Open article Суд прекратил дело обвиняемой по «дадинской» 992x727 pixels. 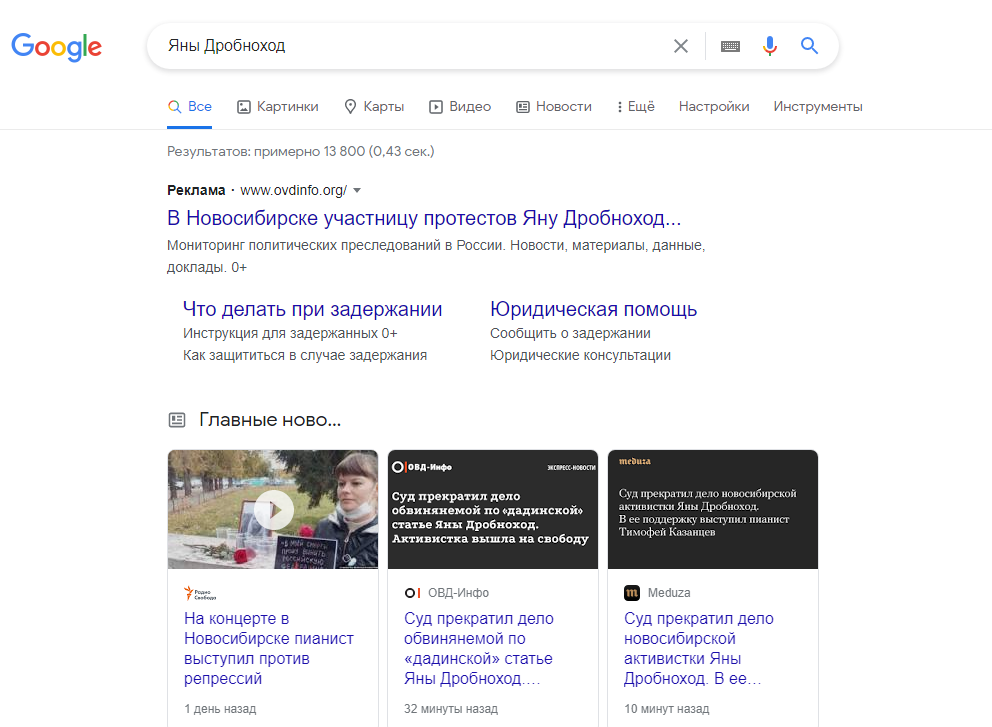(479, 648)
